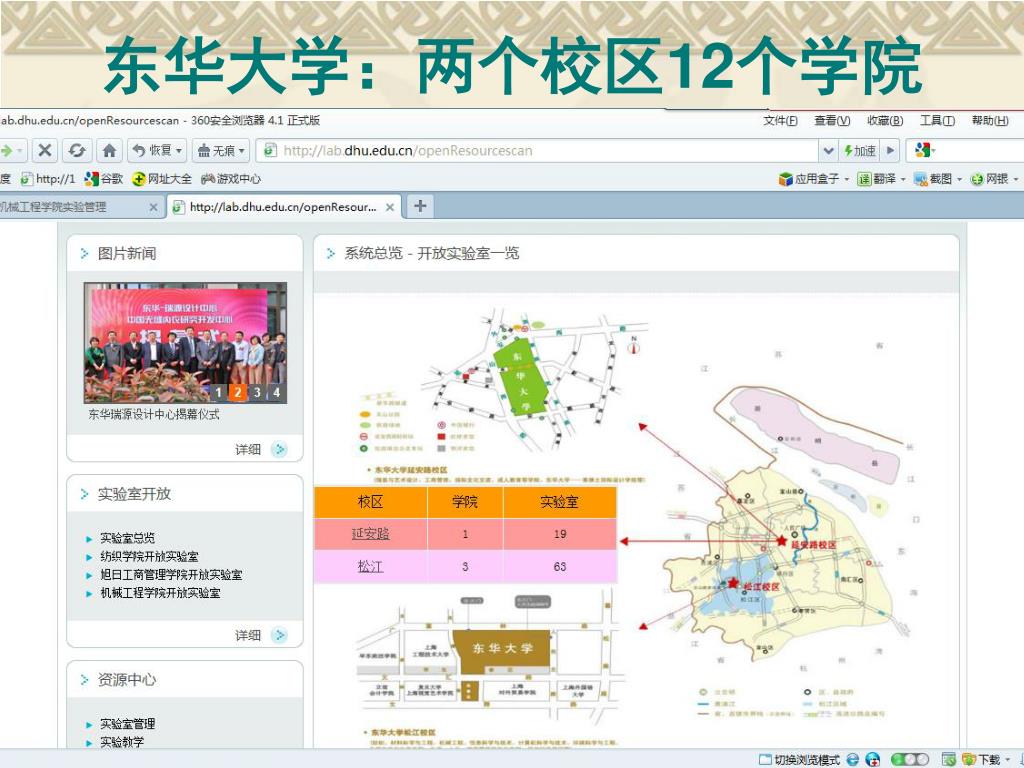The width and height of the screenshot is (1024, 768).
Task: Select slide number 4 on news image
Action: (277, 392)
